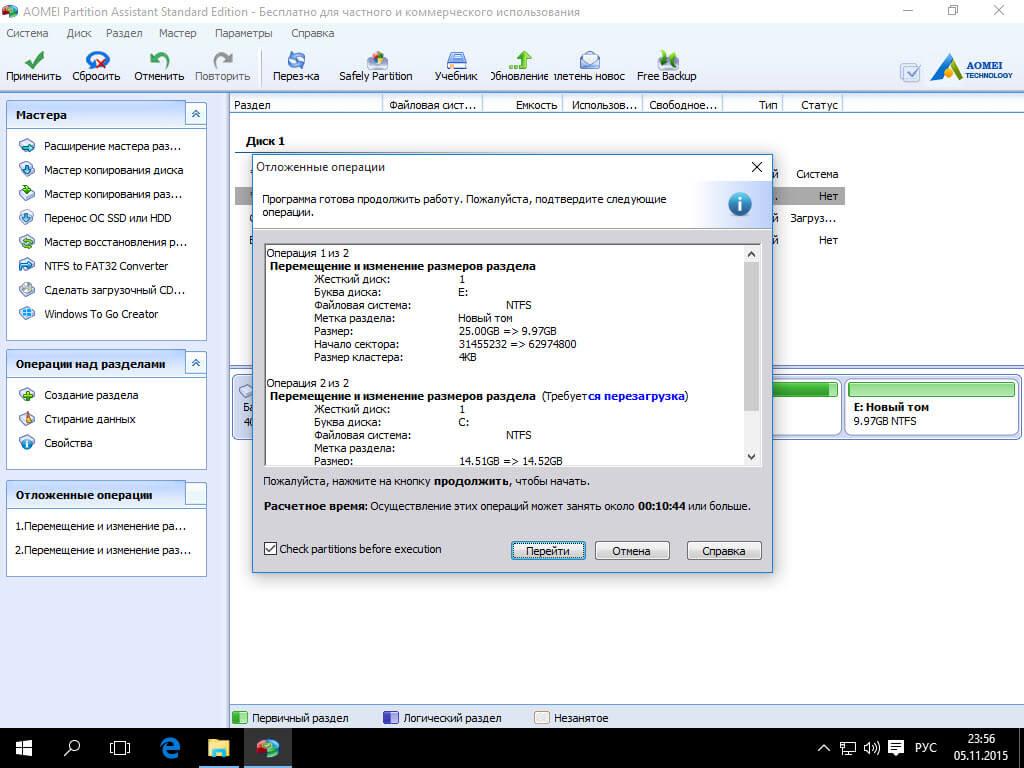Click the Емкость column header
Image resolution: width=1024 pixels, height=768 pixels.
tap(522, 104)
